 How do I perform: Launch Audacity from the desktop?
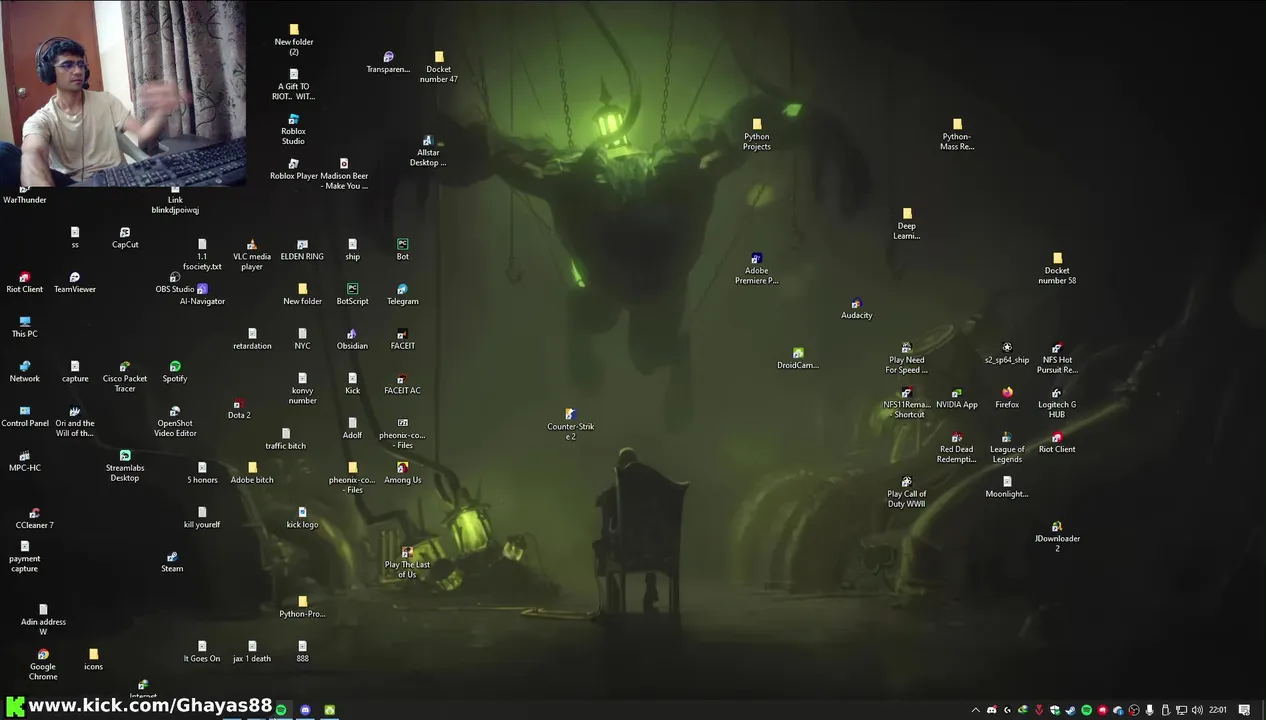[x=856, y=308]
